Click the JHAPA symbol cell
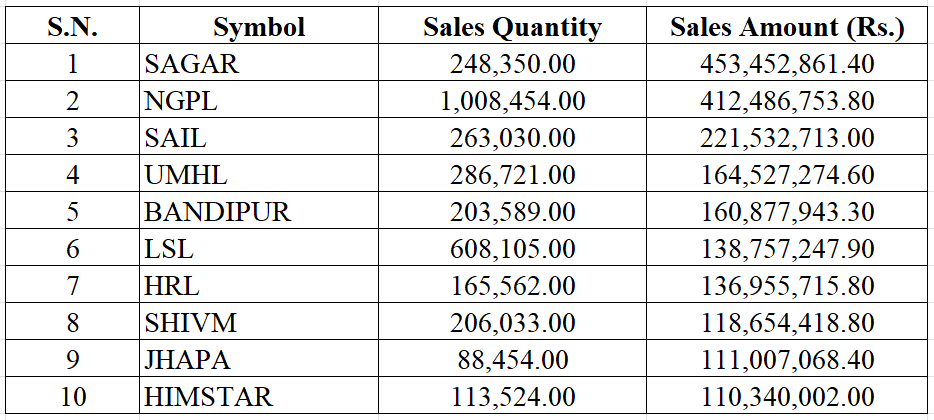The width and height of the screenshot is (934, 420). [x=188, y=360]
